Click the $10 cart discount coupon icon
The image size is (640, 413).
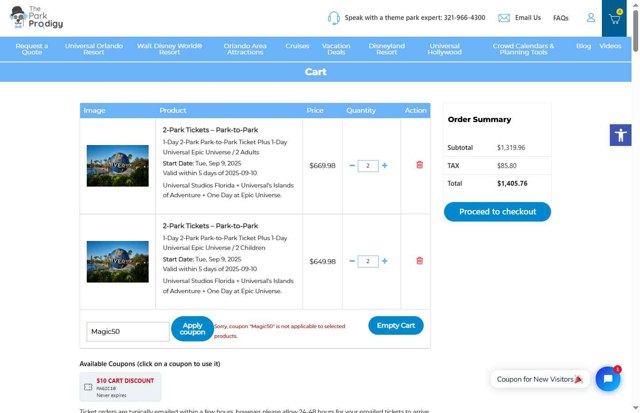click(x=88, y=387)
